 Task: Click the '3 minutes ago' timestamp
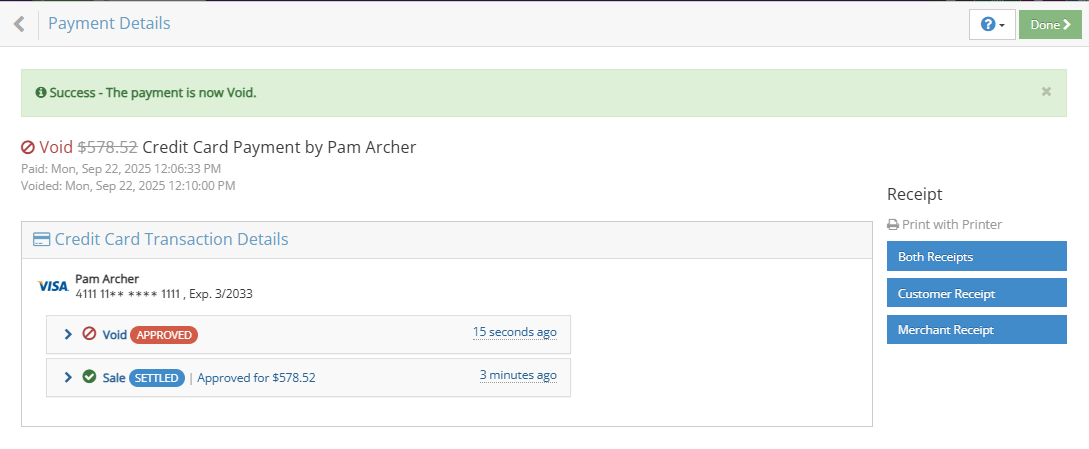pyautogui.click(x=518, y=375)
